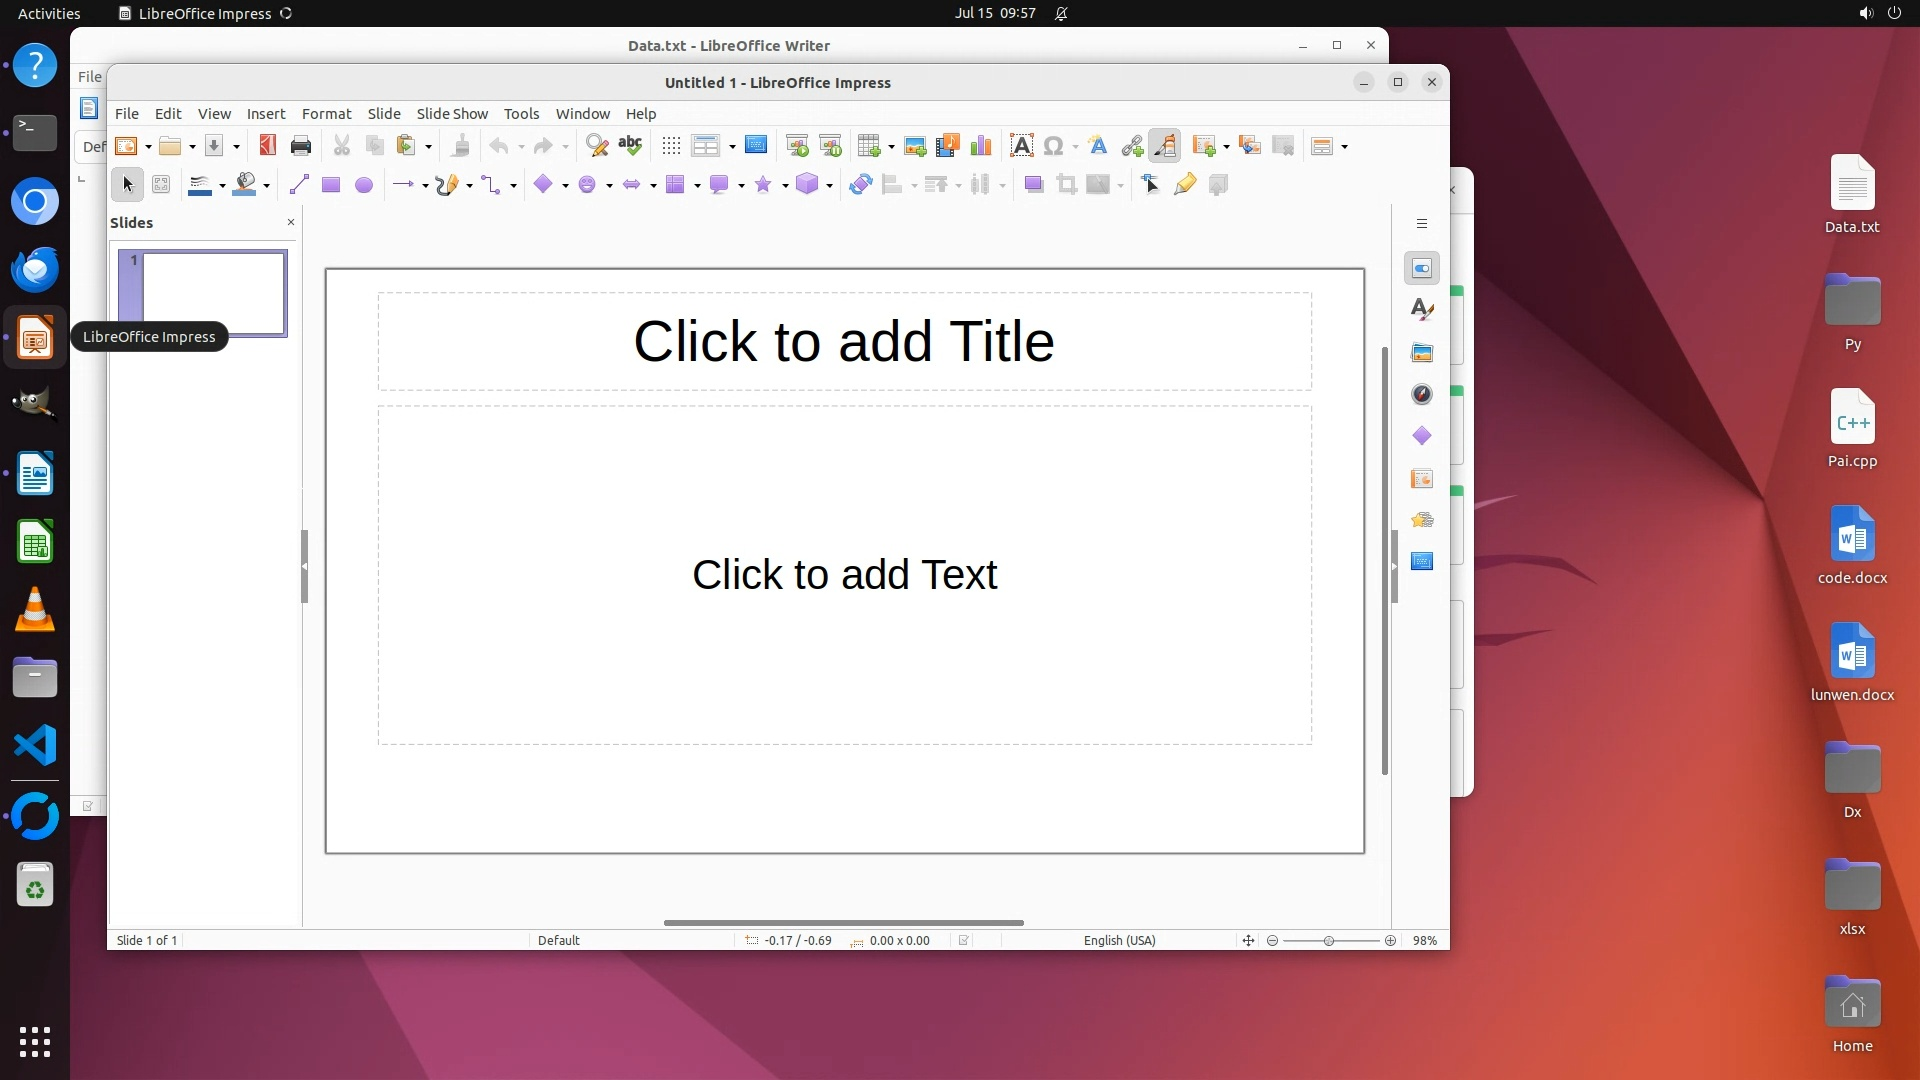Screen dimensions: 1920x1080
Task: Expand the Stars and Banners shapes dropdown
Action: 785,185
